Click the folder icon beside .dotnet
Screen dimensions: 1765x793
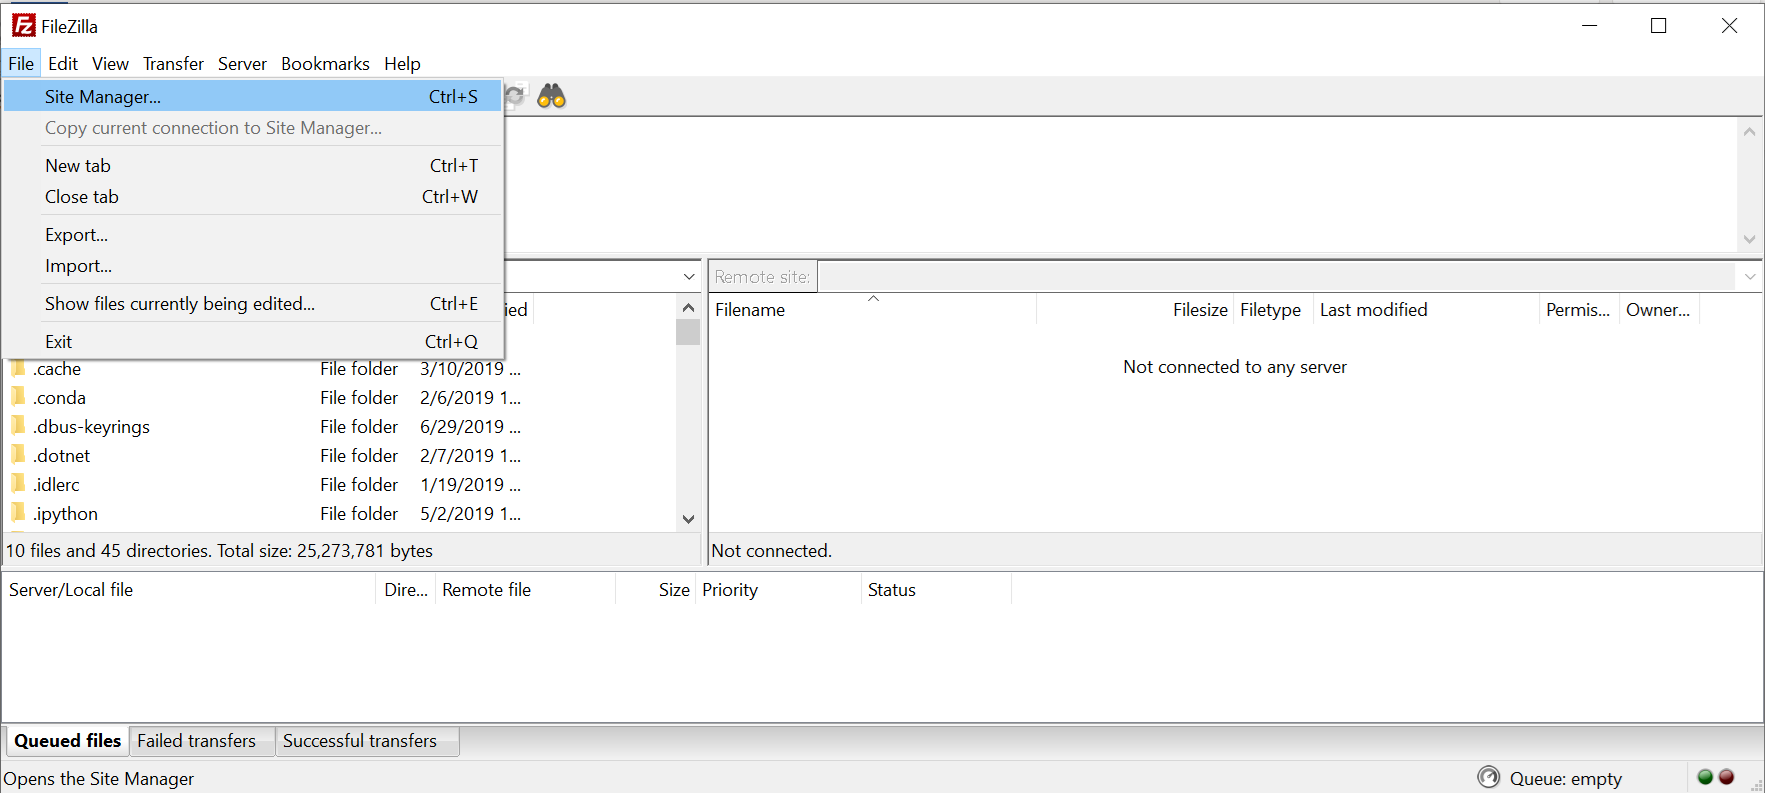pyautogui.click(x=18, y=455)
